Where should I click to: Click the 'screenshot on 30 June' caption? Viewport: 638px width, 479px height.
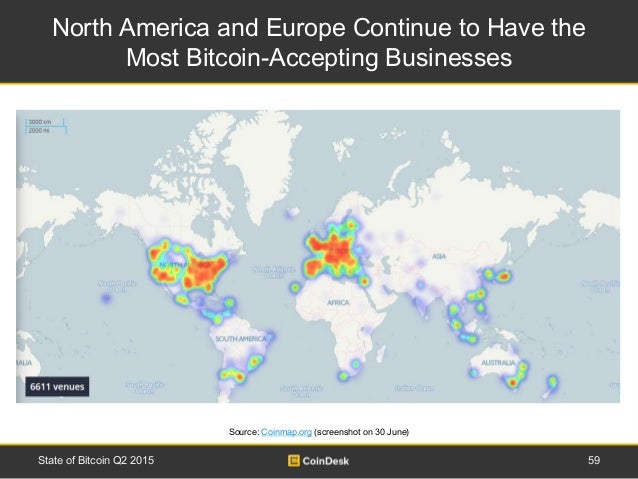361,432
